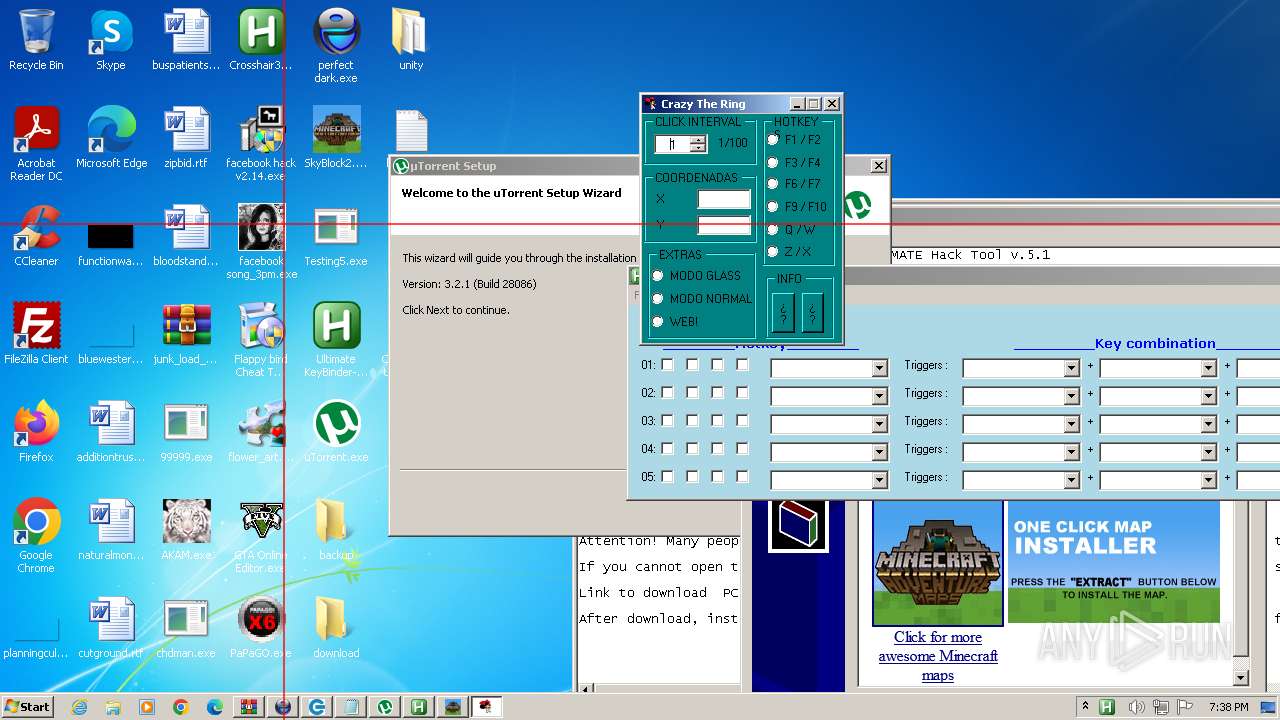
Task: Click for more awesome Minecraft maps link
Action: pyautogui.click(x=938, y=656)
